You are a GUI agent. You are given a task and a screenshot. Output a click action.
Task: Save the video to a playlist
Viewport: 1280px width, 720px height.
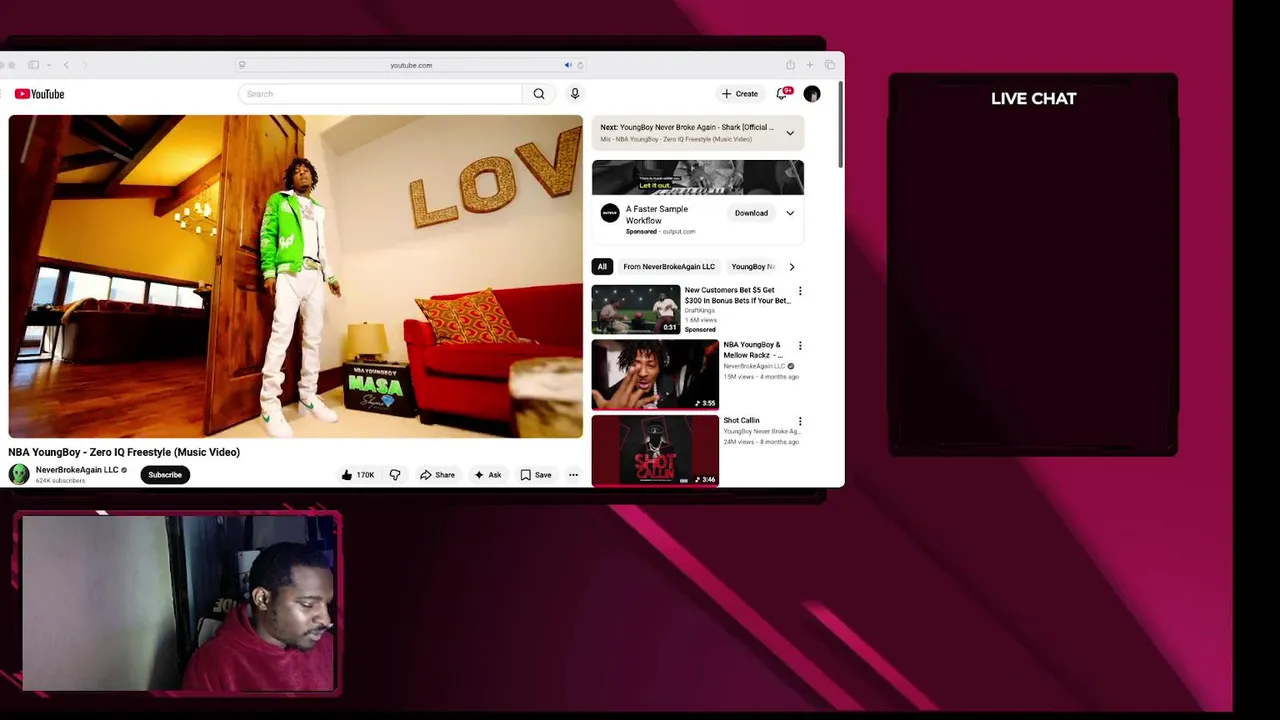(x=536, y=475)
